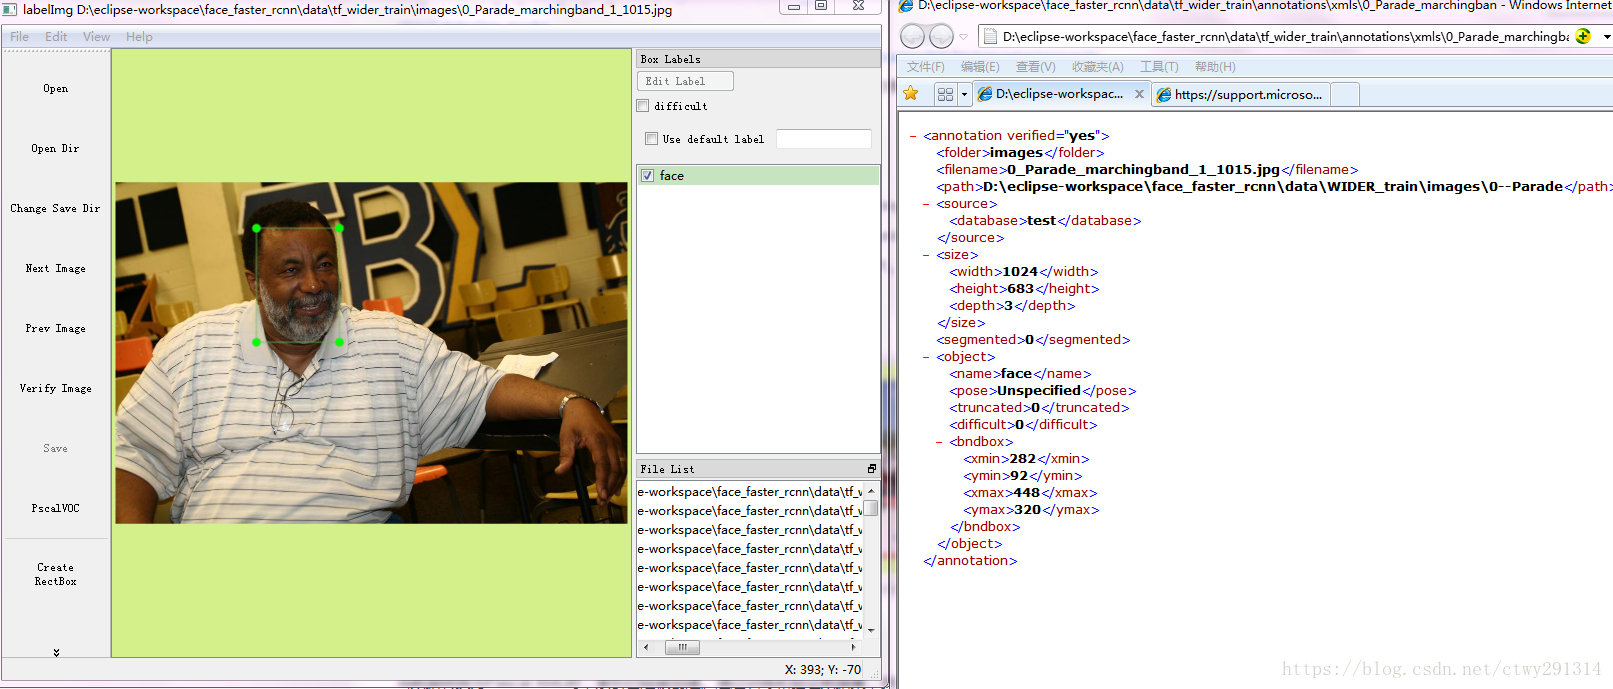
Task: Go to Next Image in labelImg
Action: click(x=56, y=269)
